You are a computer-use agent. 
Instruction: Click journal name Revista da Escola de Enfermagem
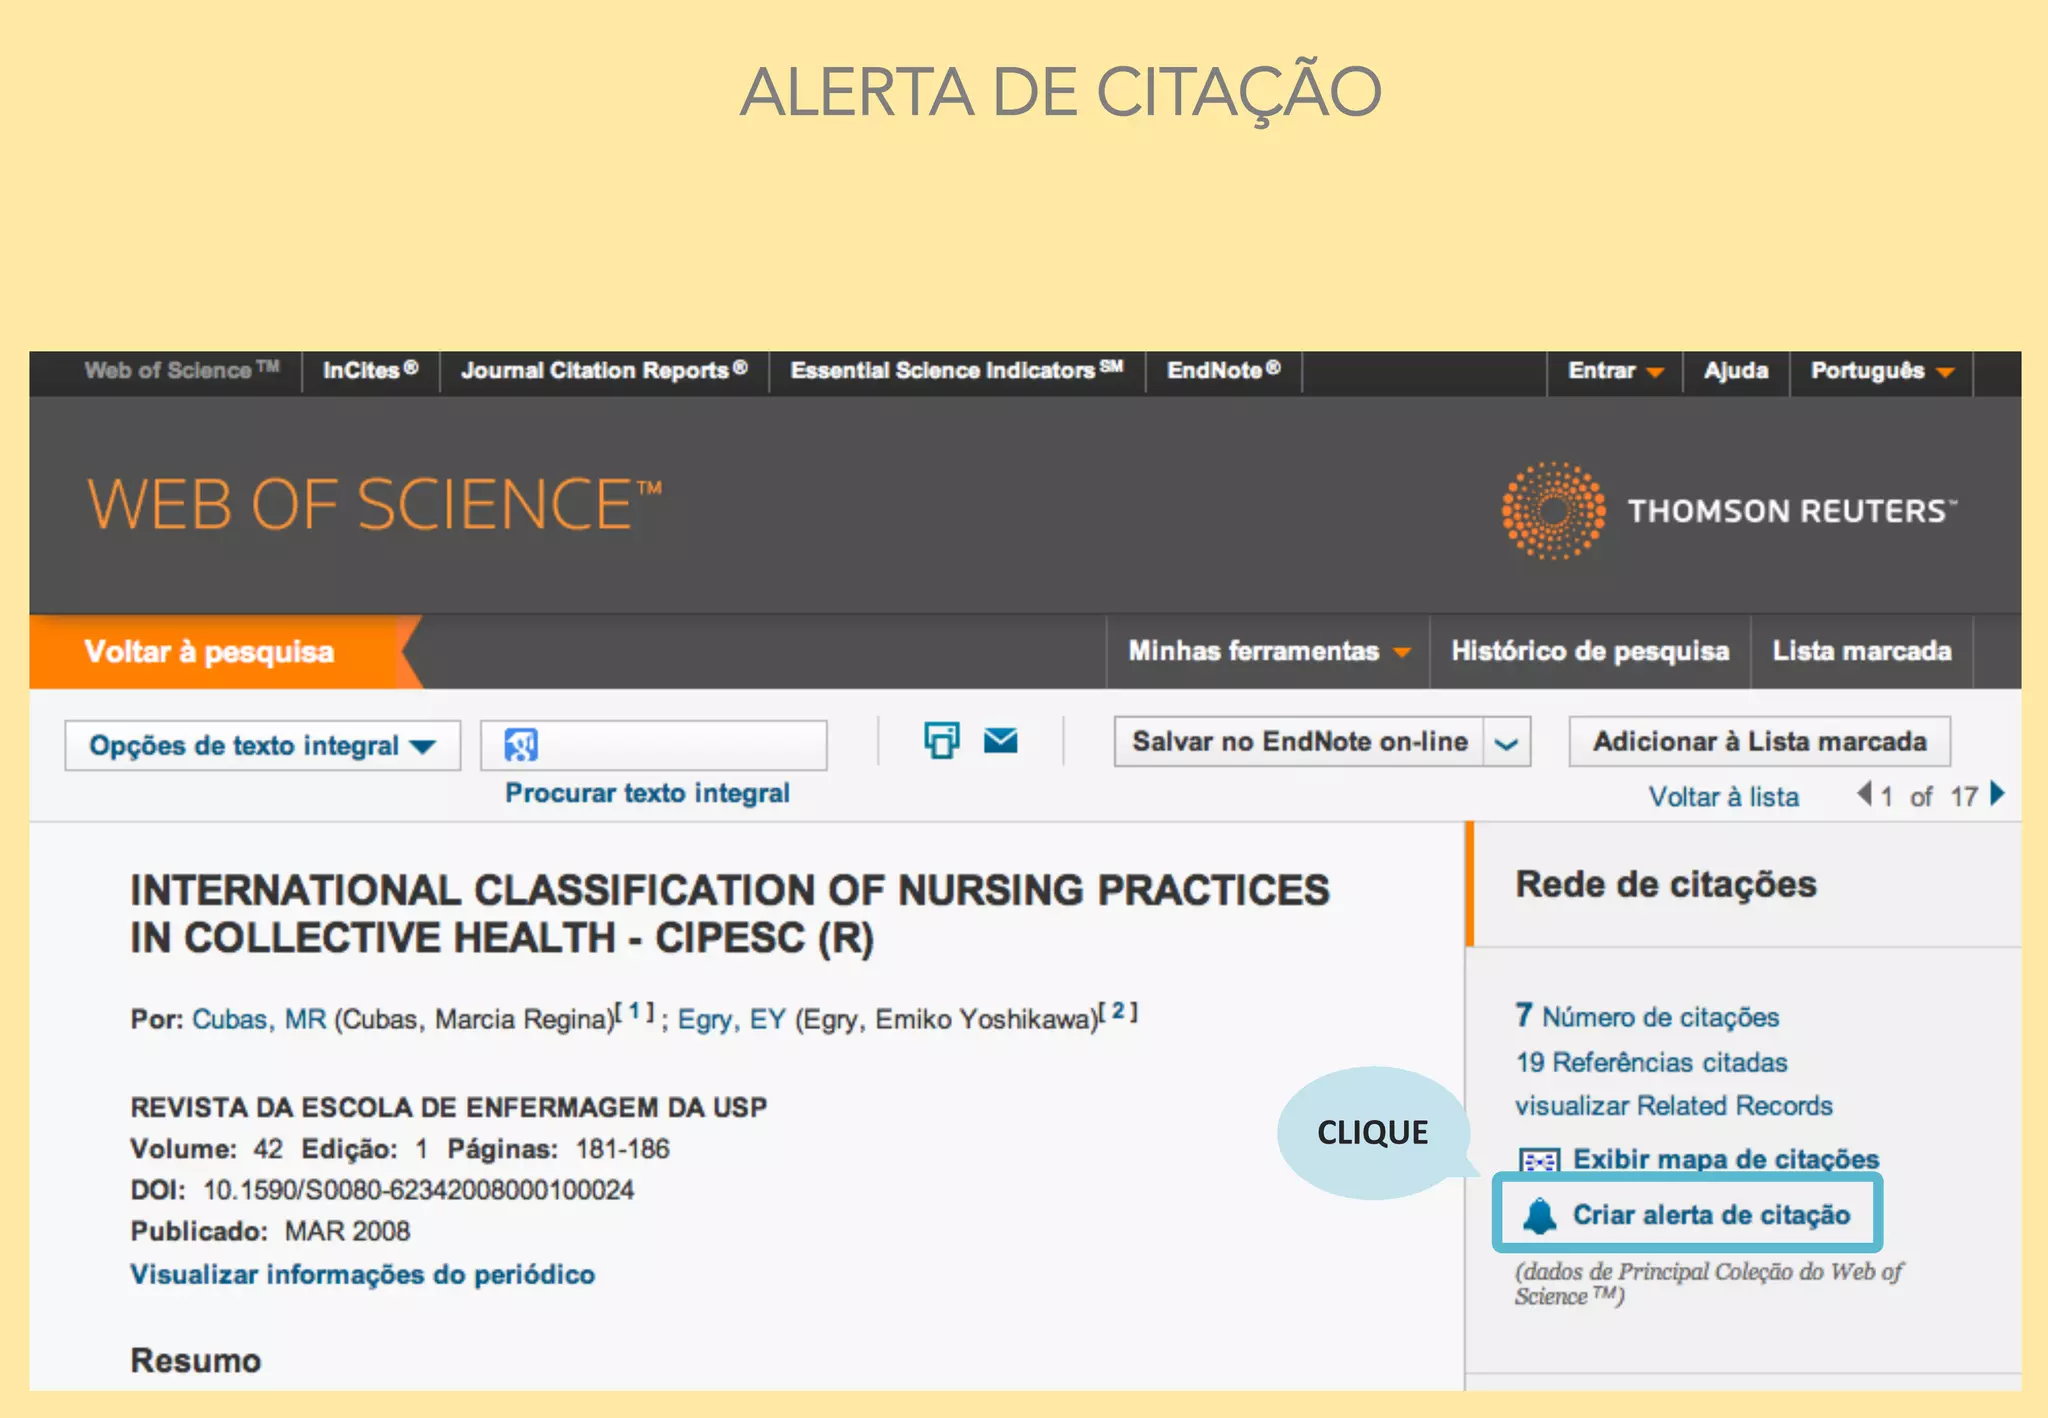(x=449, y=1107)
